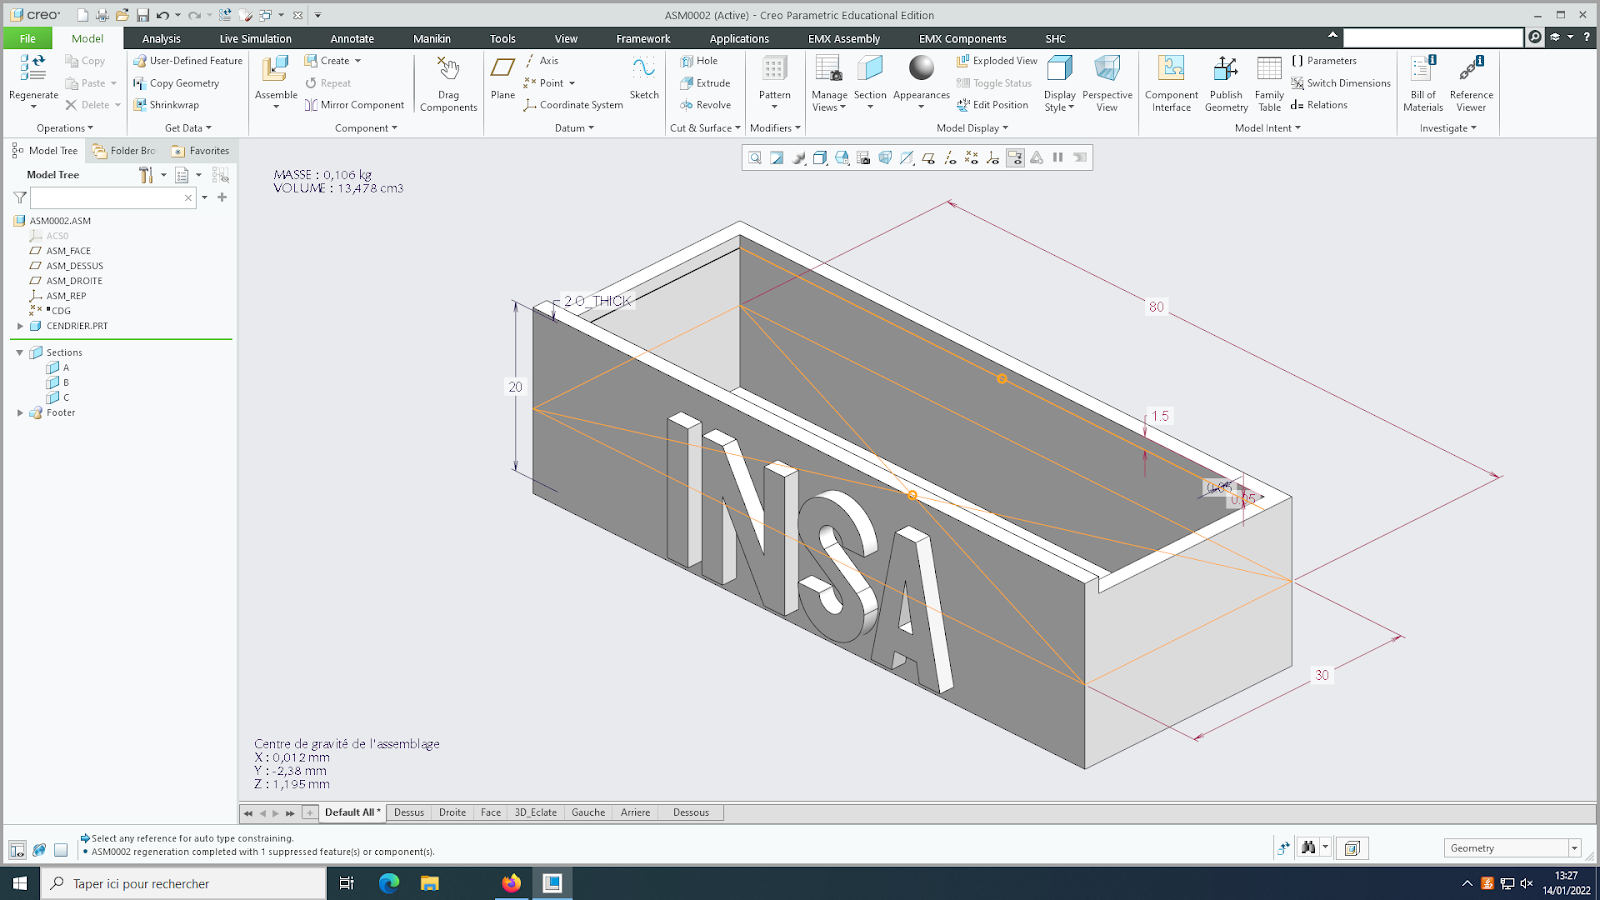The height and width of the screenshot is (900, 1600).
Task: Select ASM_DESSUS plane in model tree
Action: [x=74, y=266]
